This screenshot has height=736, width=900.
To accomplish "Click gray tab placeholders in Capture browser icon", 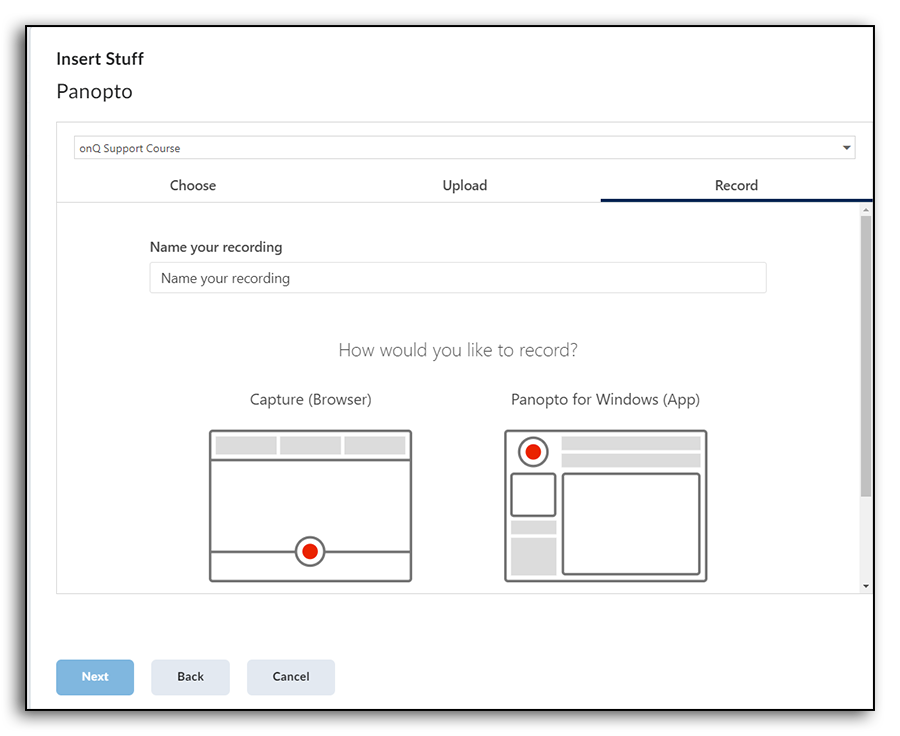I will click(x=310, y=445).
